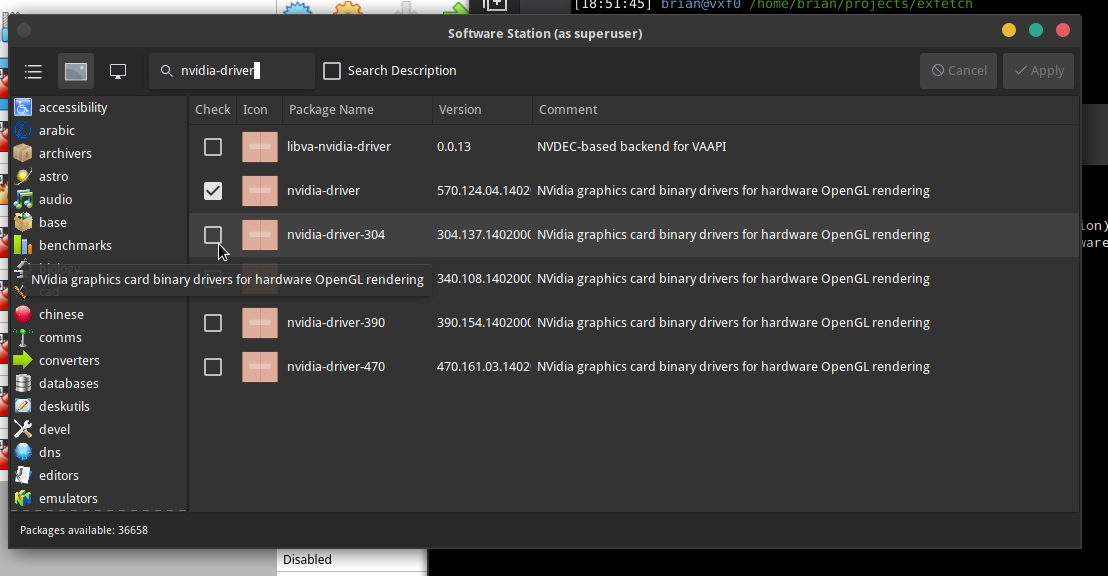Click the Apply button
This screenshot has height=576, width=1108.
pyautogui.click(x=1038, y=71)
